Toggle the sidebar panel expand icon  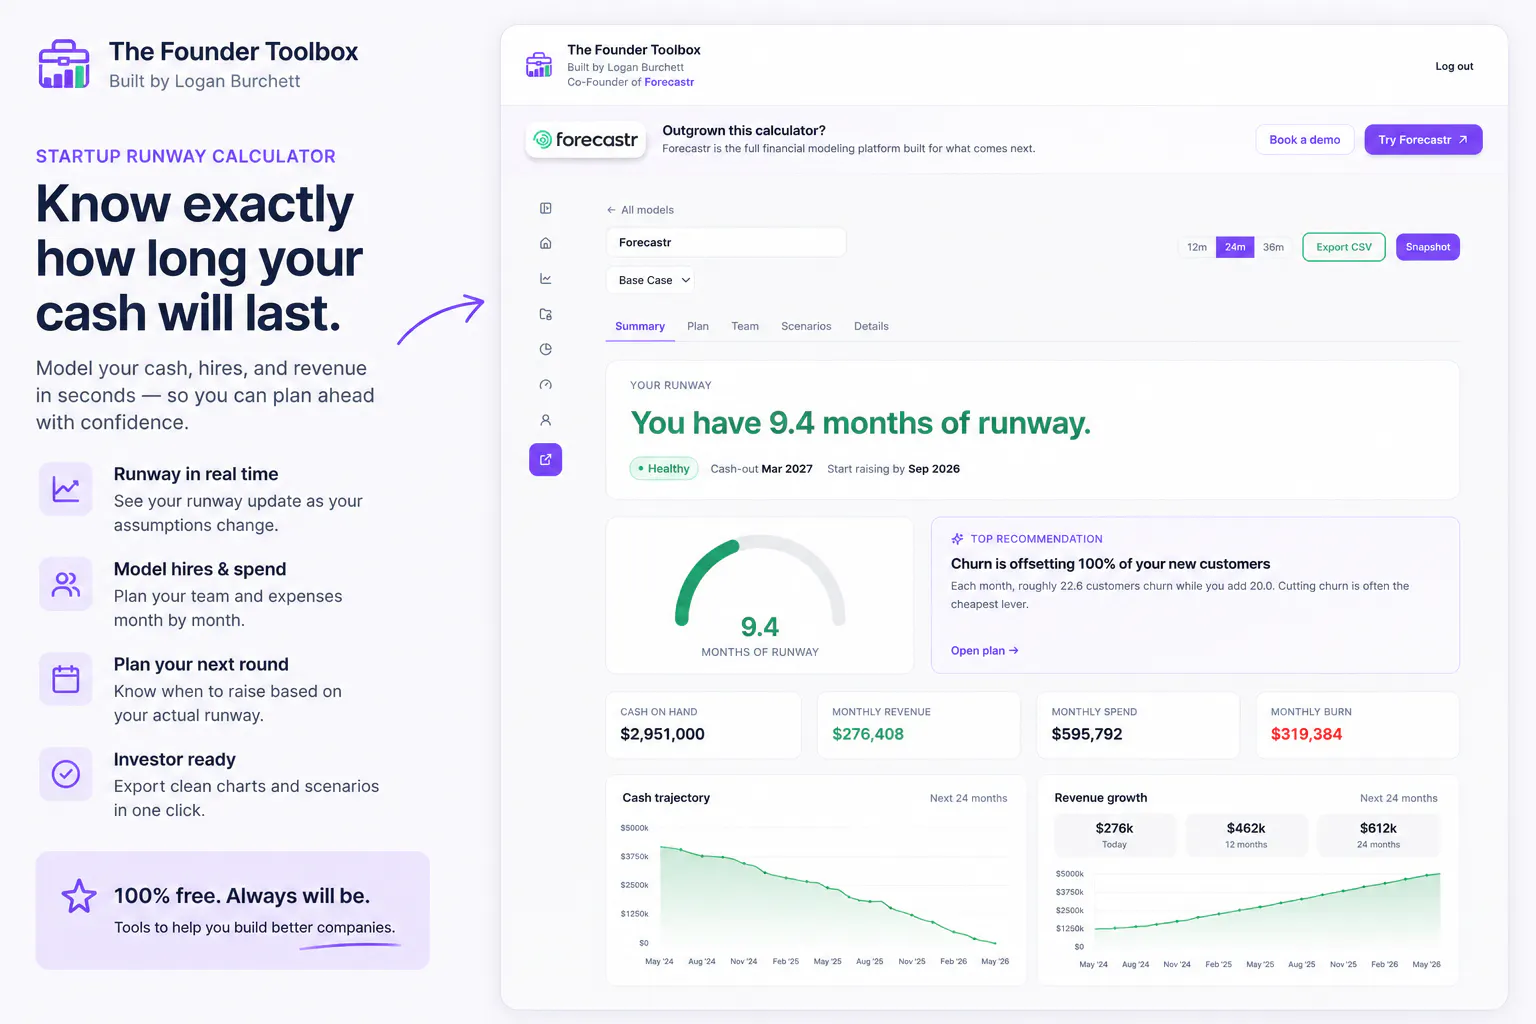coord(545,208)
